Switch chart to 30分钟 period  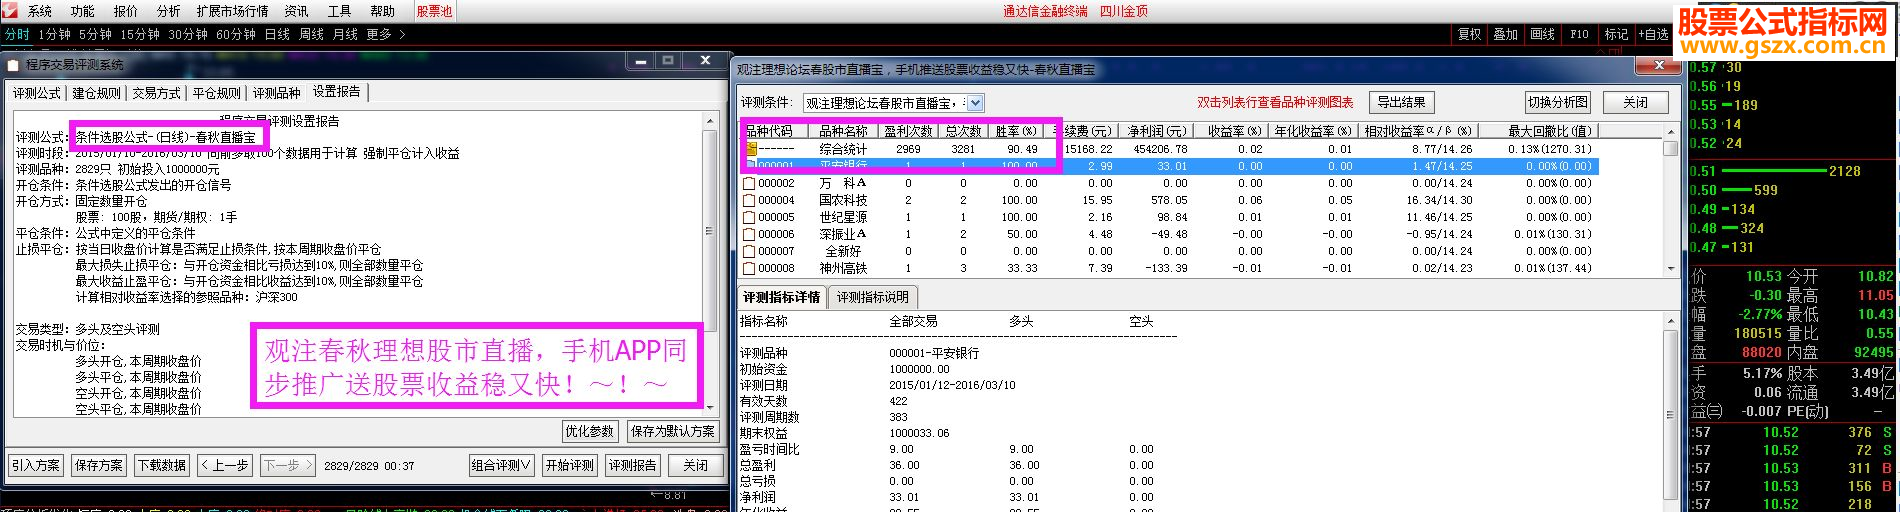pyautogui.click(x=188, y=34)
